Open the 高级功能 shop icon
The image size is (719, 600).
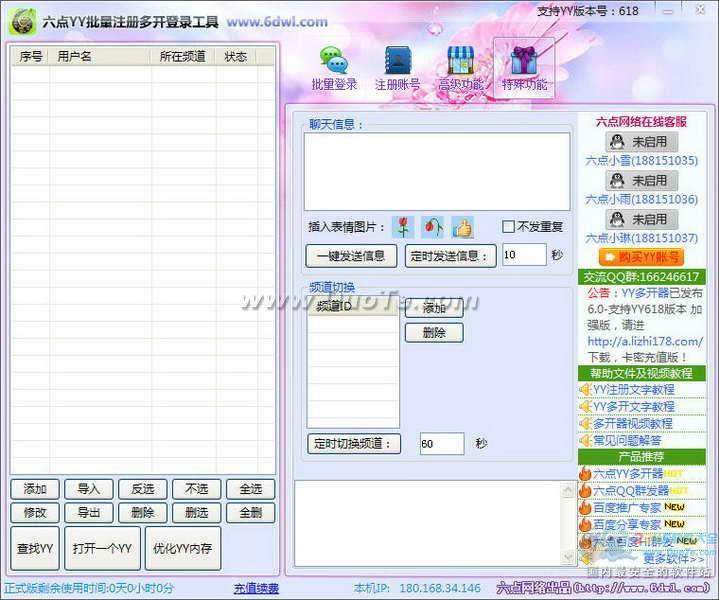click(x=460, y=61)
